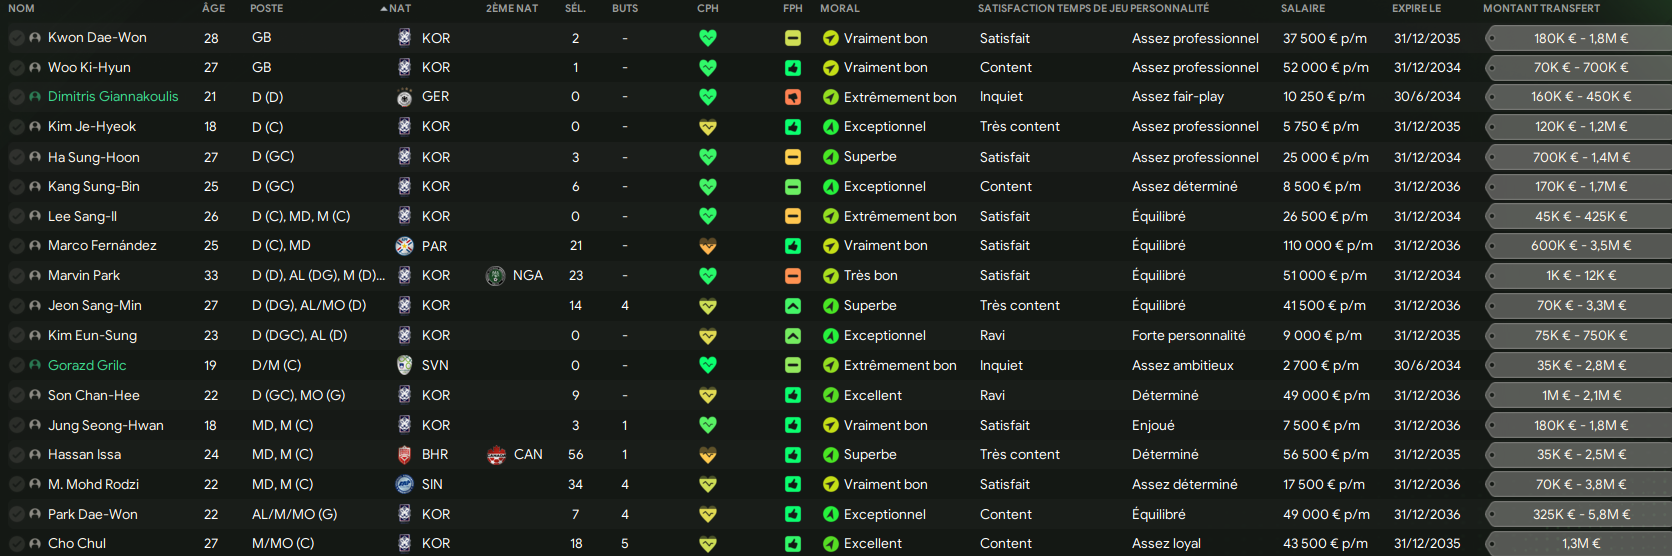Click the player icon beside Gorazd Grilc
Screen dimensions: 1672x556
35,366
